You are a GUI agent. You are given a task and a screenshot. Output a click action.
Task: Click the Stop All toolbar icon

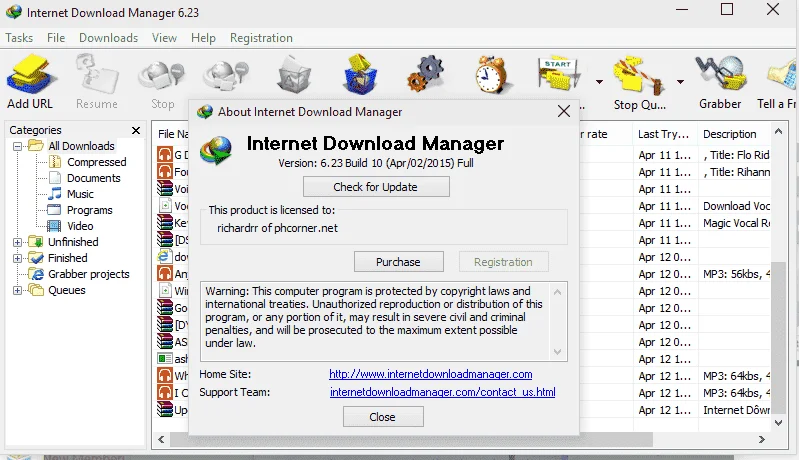click(226, 75)
